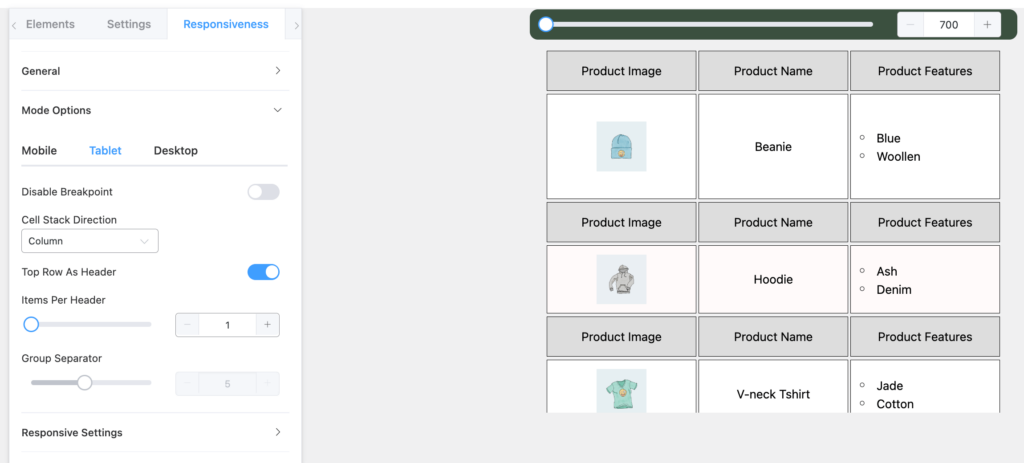Click the right tab-scroll arrow beside Responsiveness

(296, 25)
